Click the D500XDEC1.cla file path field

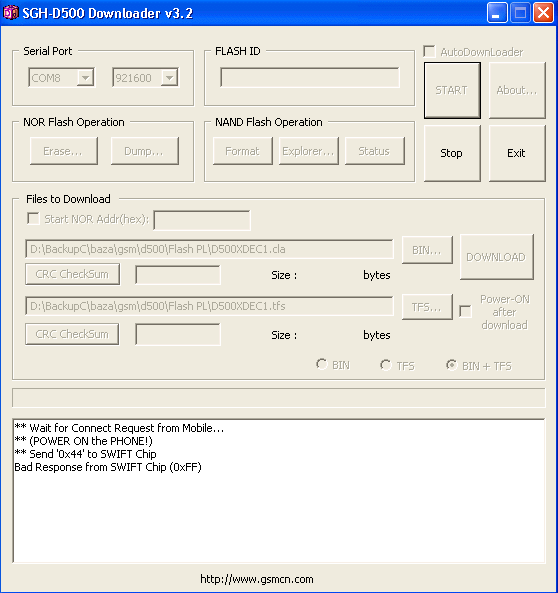coord(209,249)
